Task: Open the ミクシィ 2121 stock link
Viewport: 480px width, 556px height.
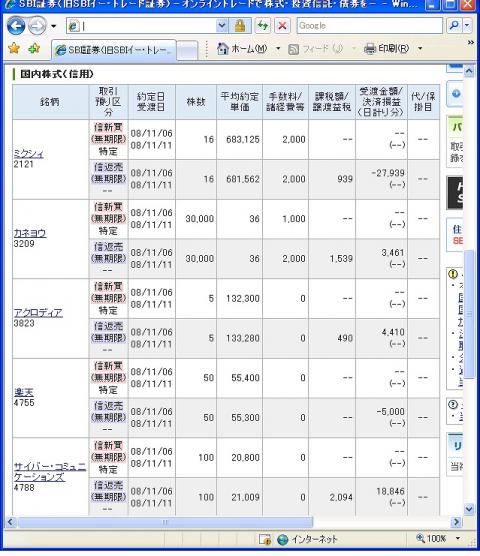Action: tap(28, 154)
